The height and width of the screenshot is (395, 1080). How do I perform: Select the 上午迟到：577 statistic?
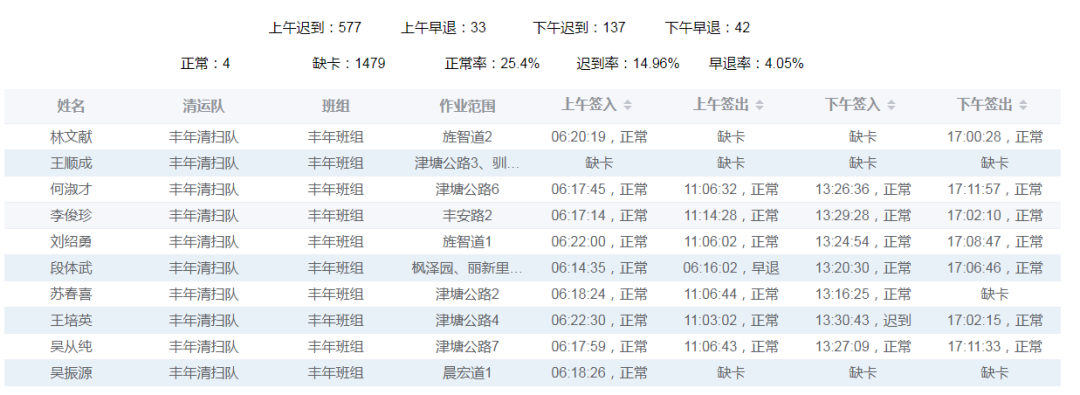click(x=315, y=28)
